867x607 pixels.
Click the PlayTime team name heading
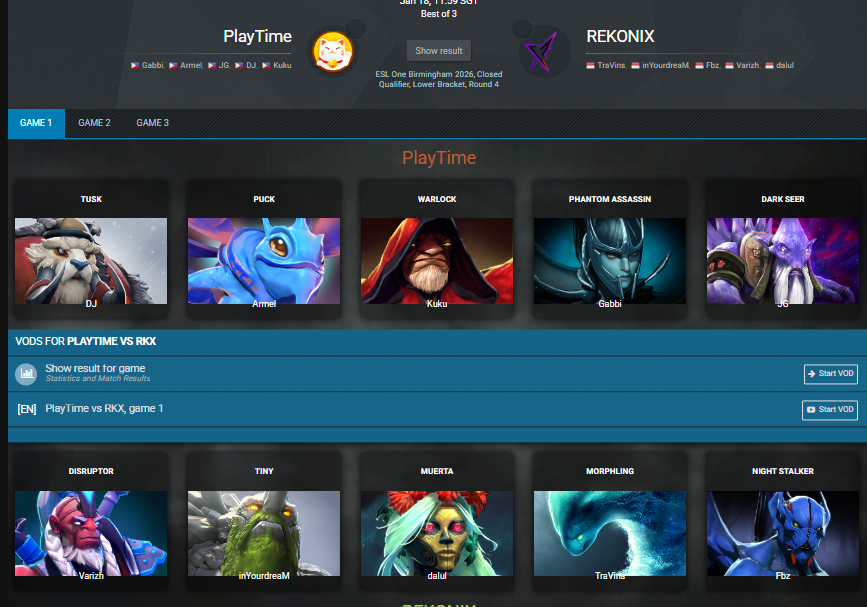click(x=257, y=37)
